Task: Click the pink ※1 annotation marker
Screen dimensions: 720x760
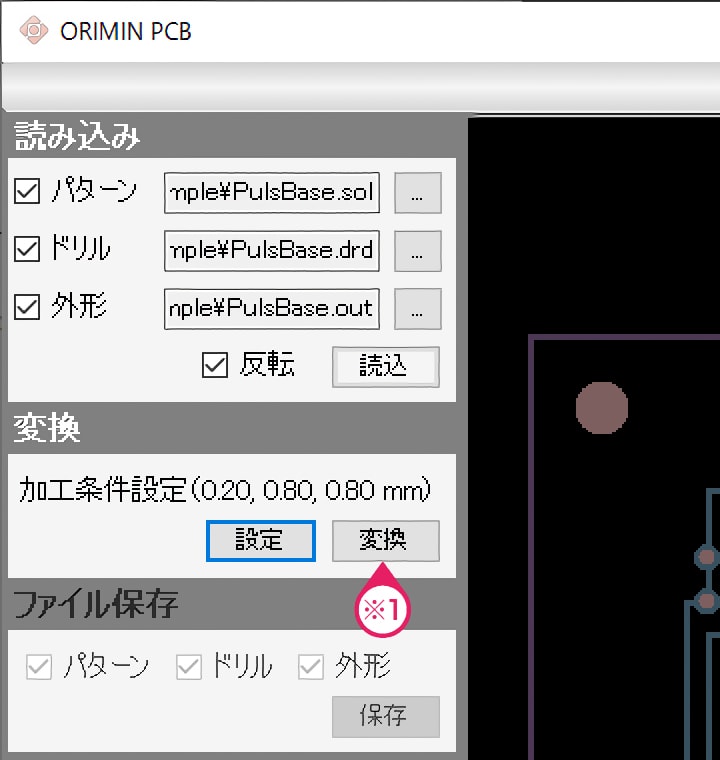Action: tap(385, 608)
